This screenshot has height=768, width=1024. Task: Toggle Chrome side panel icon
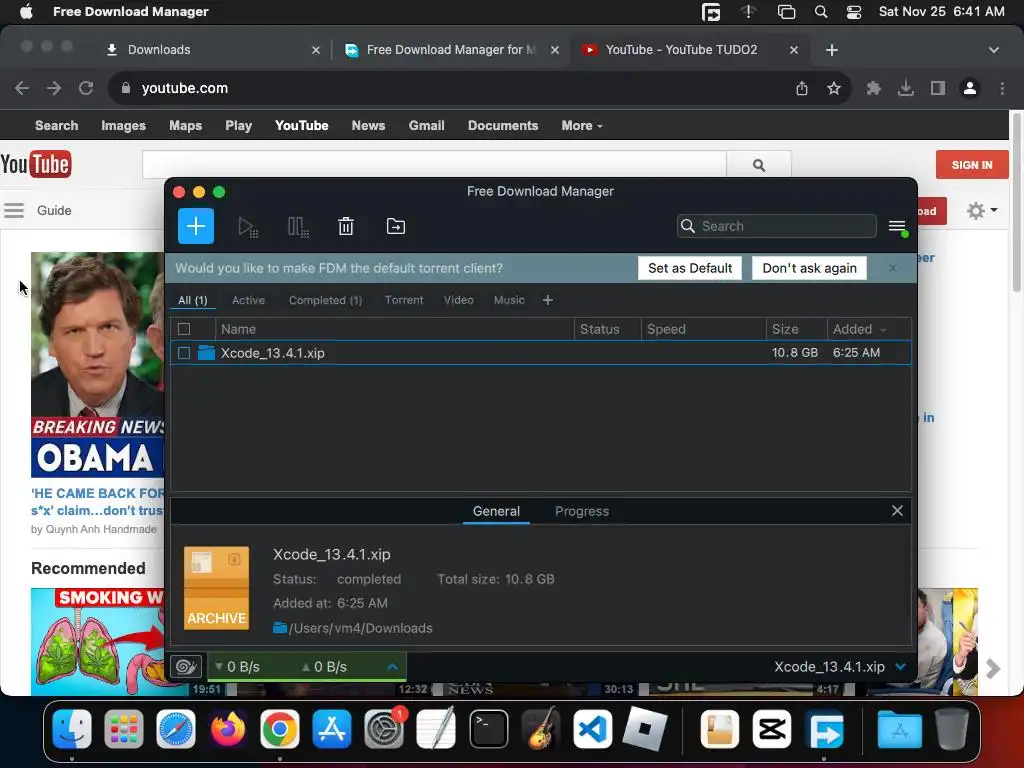click(938, 88)
